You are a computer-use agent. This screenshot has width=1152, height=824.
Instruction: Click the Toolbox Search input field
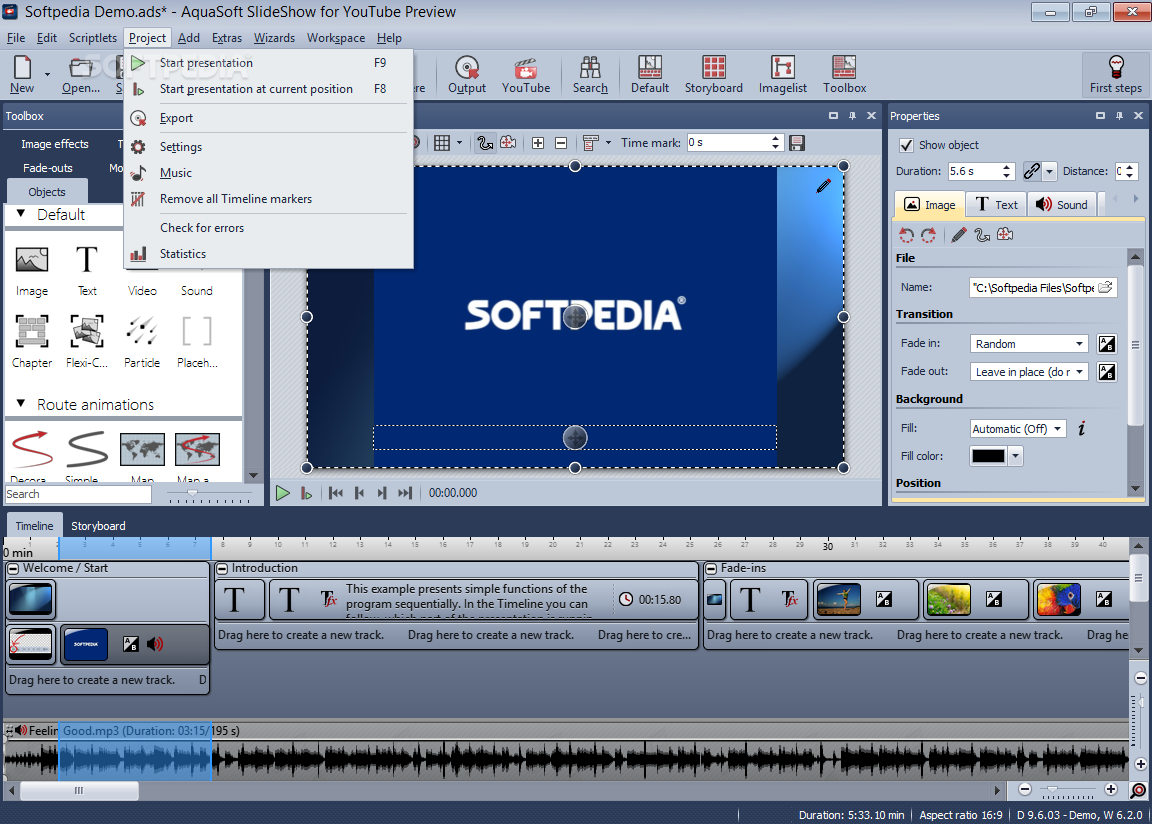[78, 494]
